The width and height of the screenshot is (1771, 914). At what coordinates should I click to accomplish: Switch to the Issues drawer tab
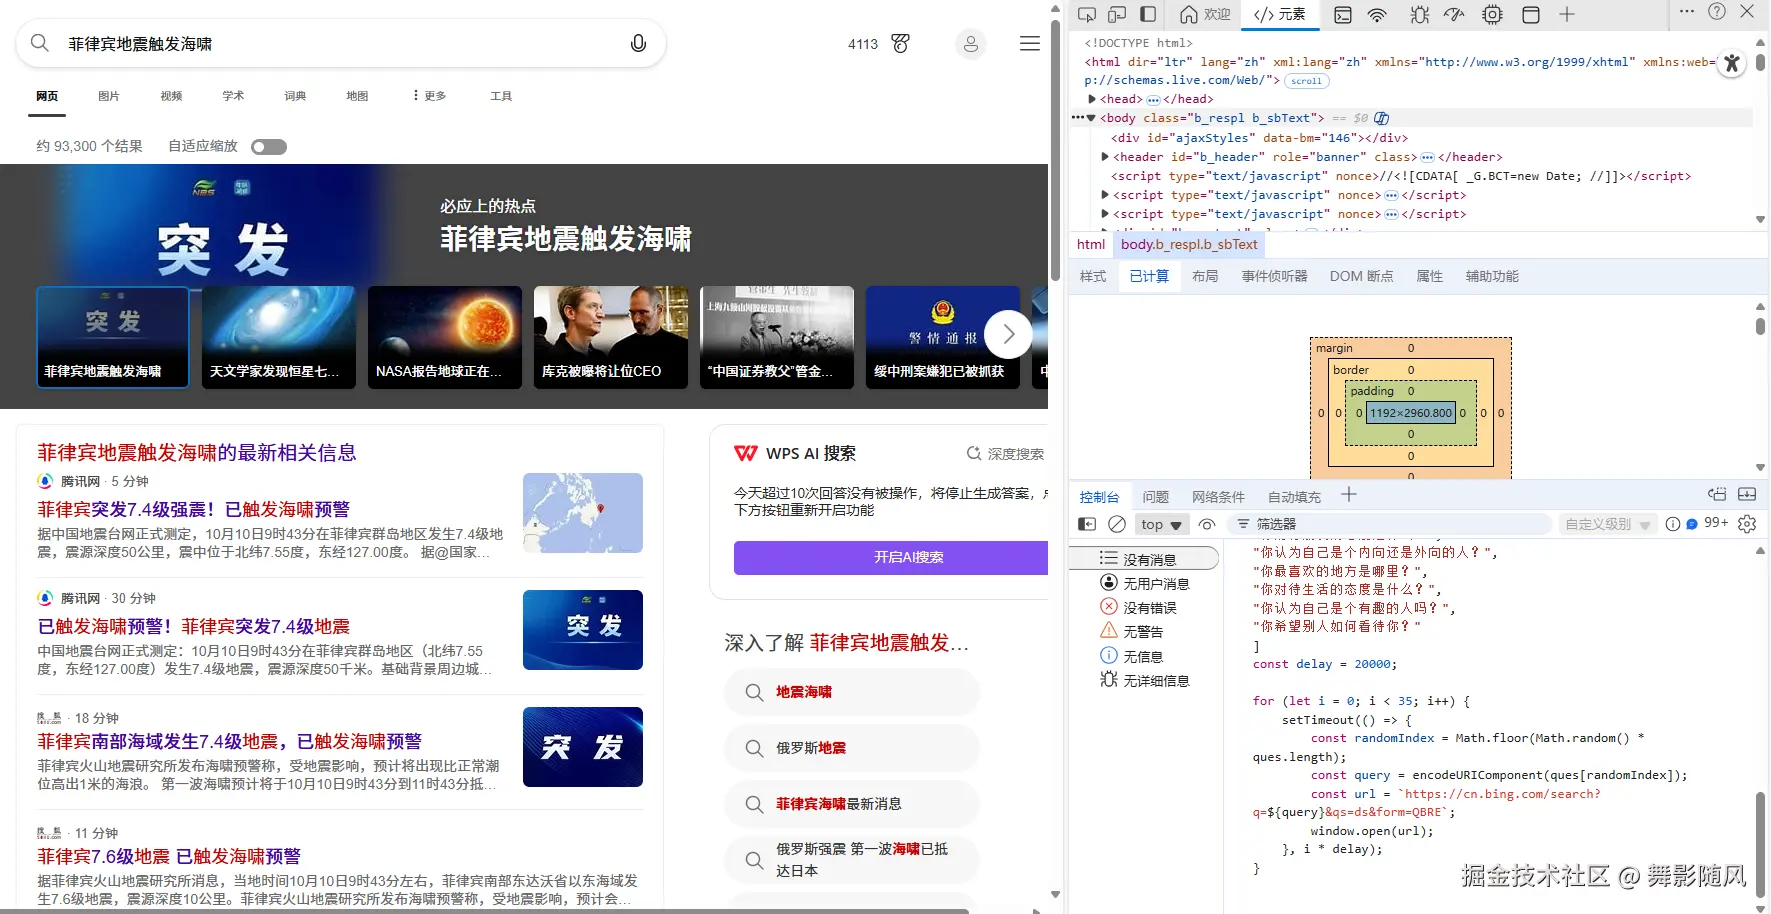[x=1156, y=497]
